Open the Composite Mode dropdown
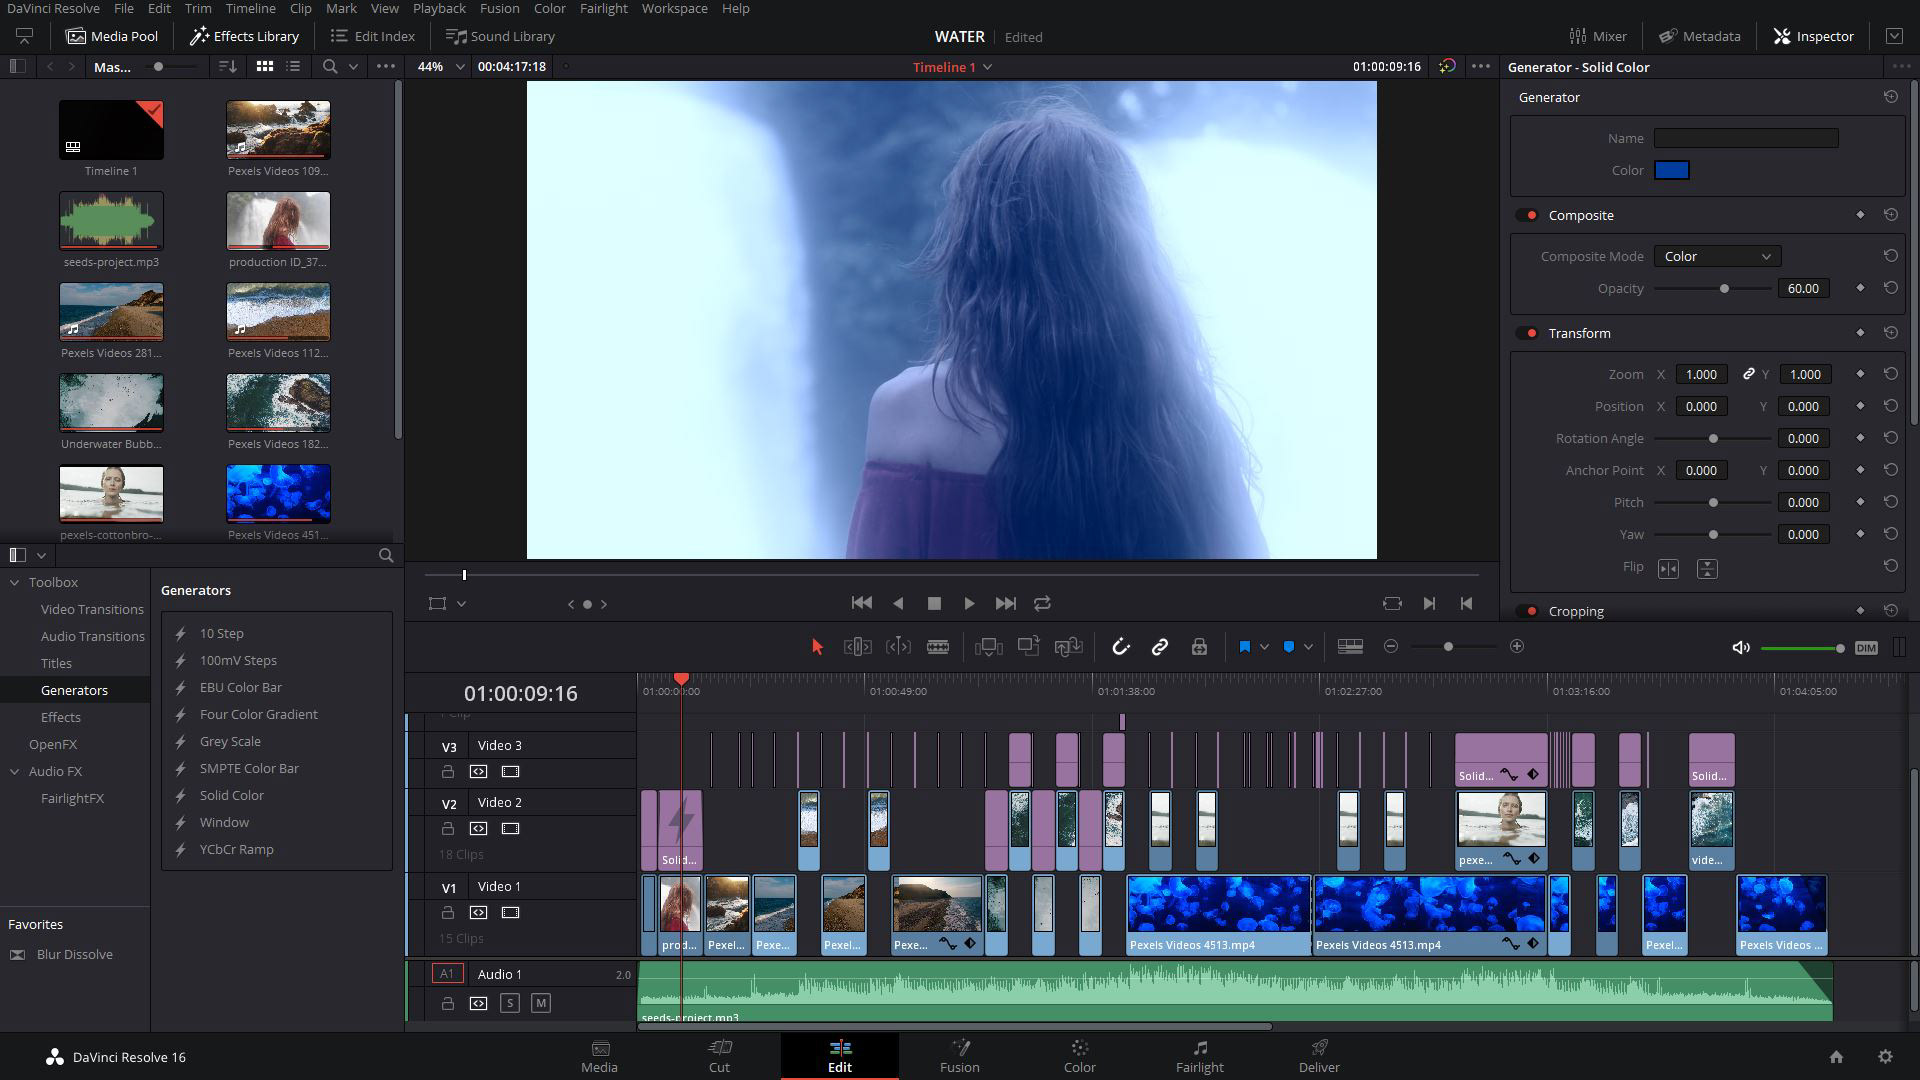 pyautogui.click(x=1716, y=256)
